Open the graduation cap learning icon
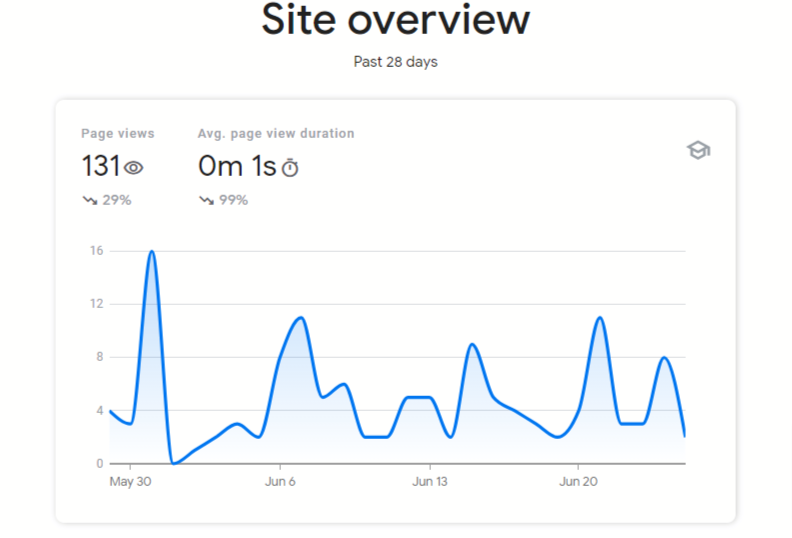This screenshot has height=538, width=792. point(697,151)
